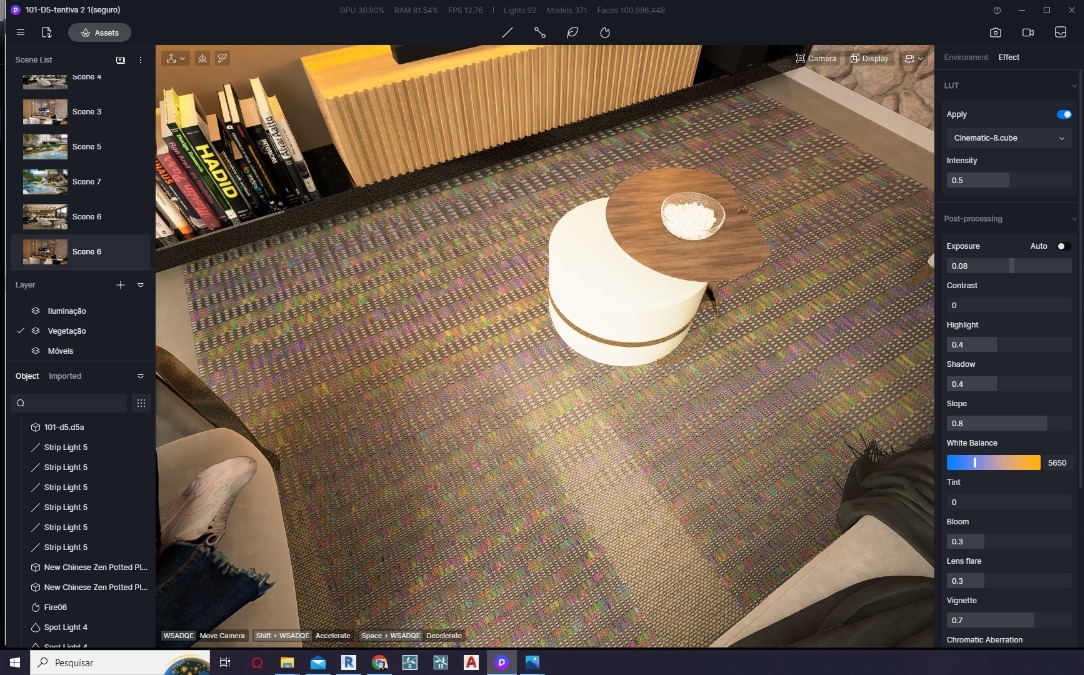Open the Assets library
The height and width of the screenshot is (675, 1084).
(x=99, y=32)
